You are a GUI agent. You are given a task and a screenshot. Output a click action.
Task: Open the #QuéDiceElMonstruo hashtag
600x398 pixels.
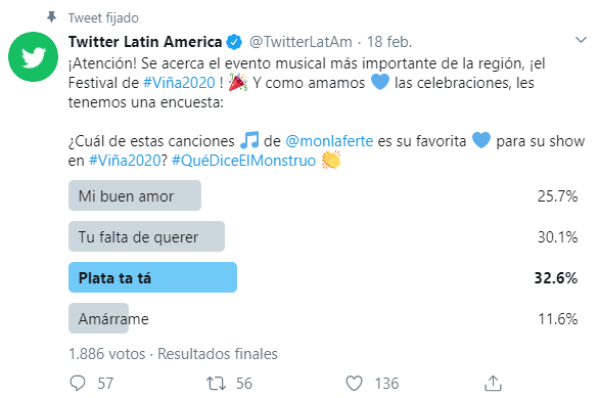coord(244,161)
